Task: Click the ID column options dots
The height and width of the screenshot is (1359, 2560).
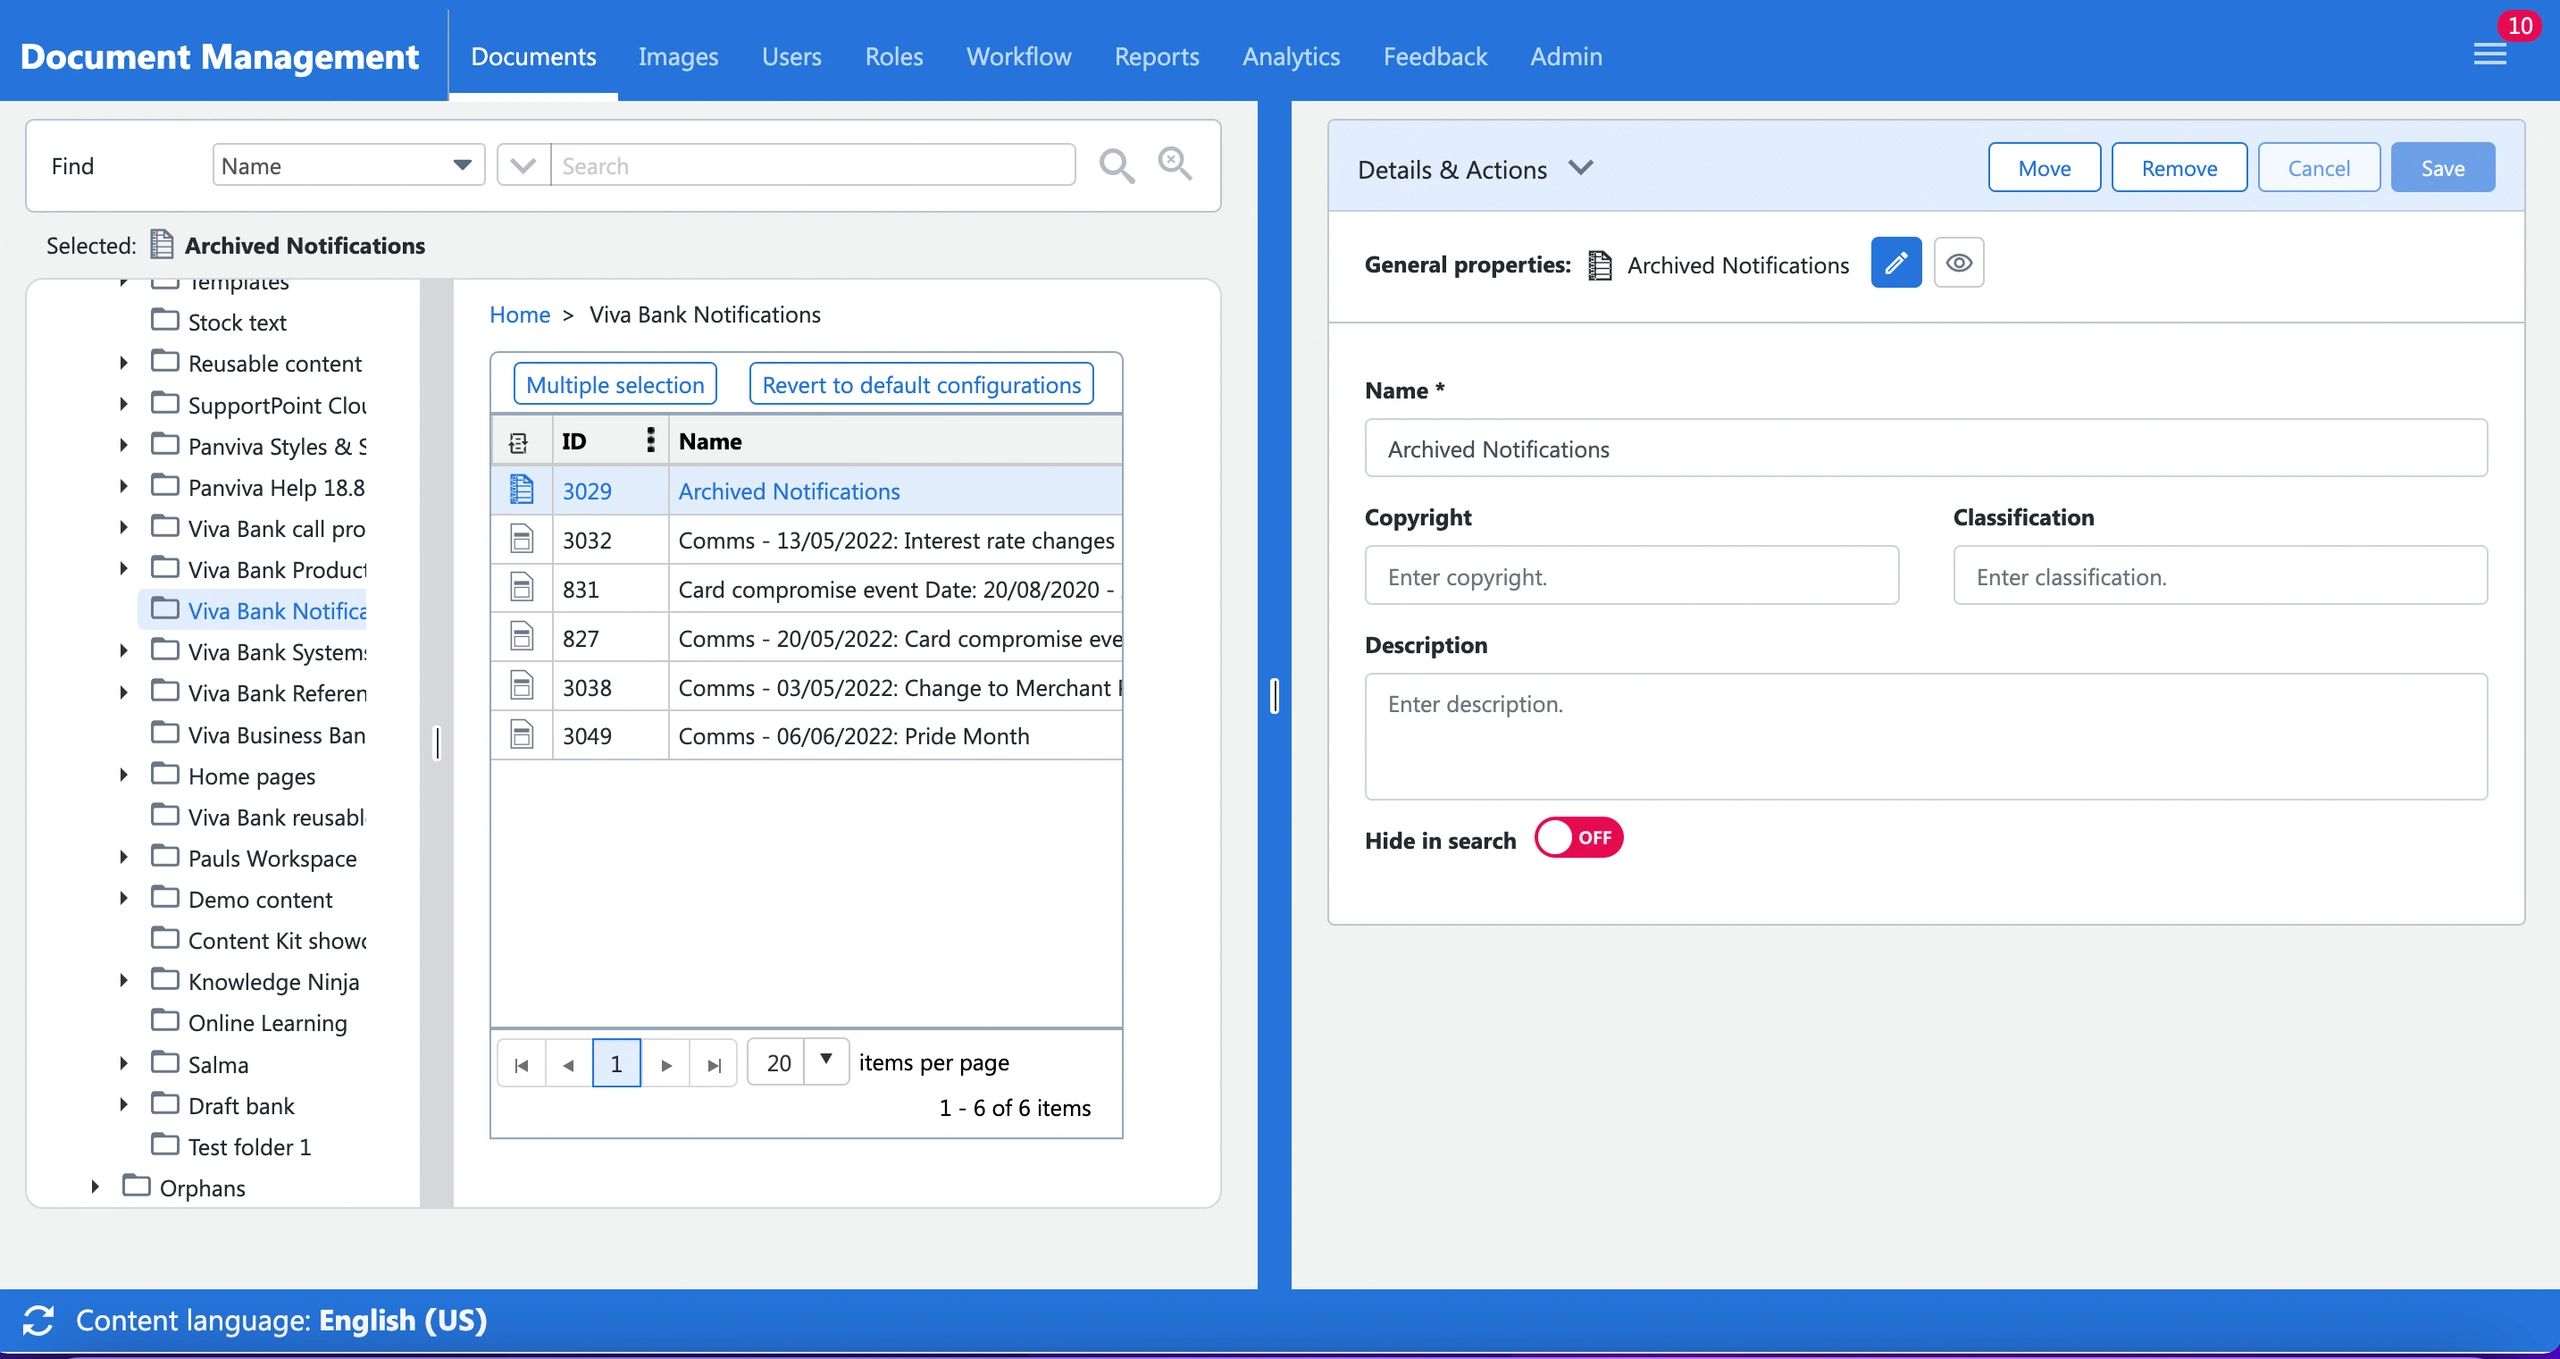Action: pos(650,440)
